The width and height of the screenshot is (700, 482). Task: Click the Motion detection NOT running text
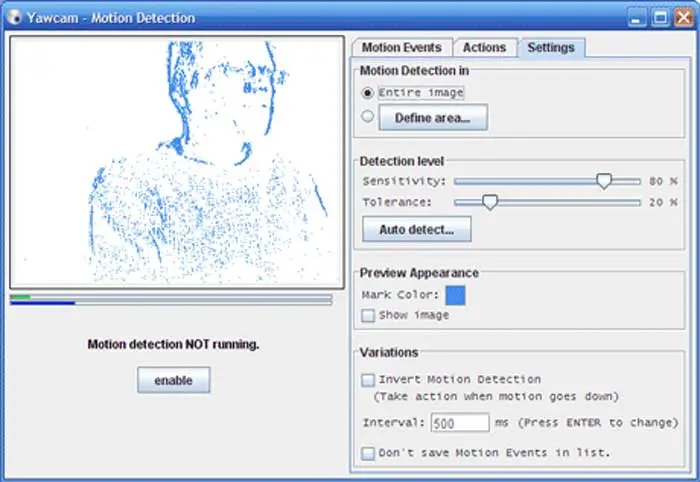[x=173, y=345]
